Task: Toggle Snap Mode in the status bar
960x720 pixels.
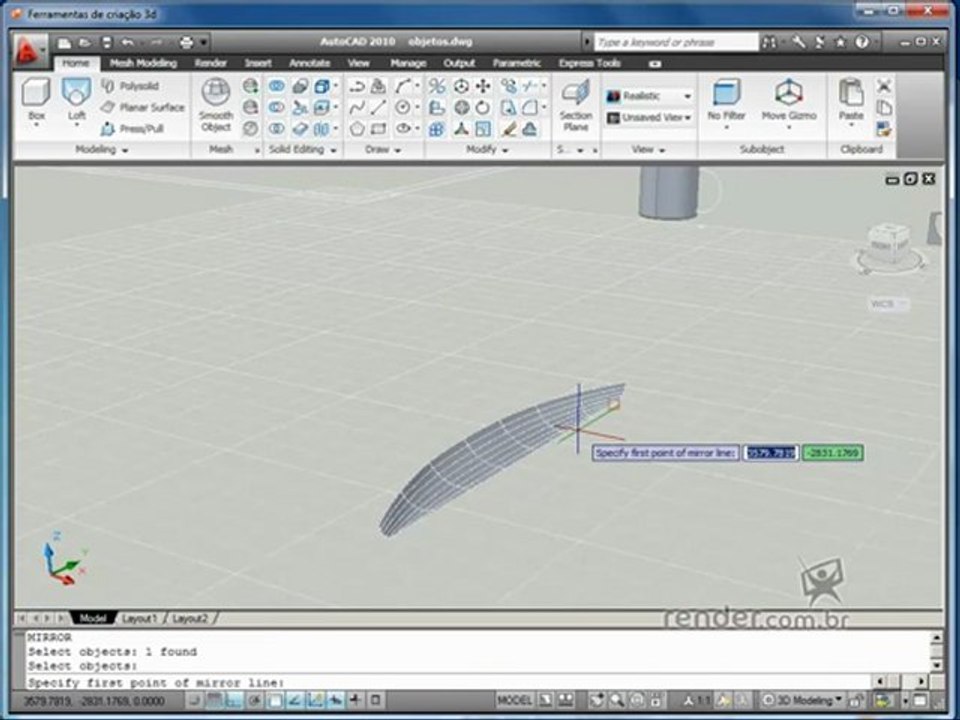Action: [194, 700]
